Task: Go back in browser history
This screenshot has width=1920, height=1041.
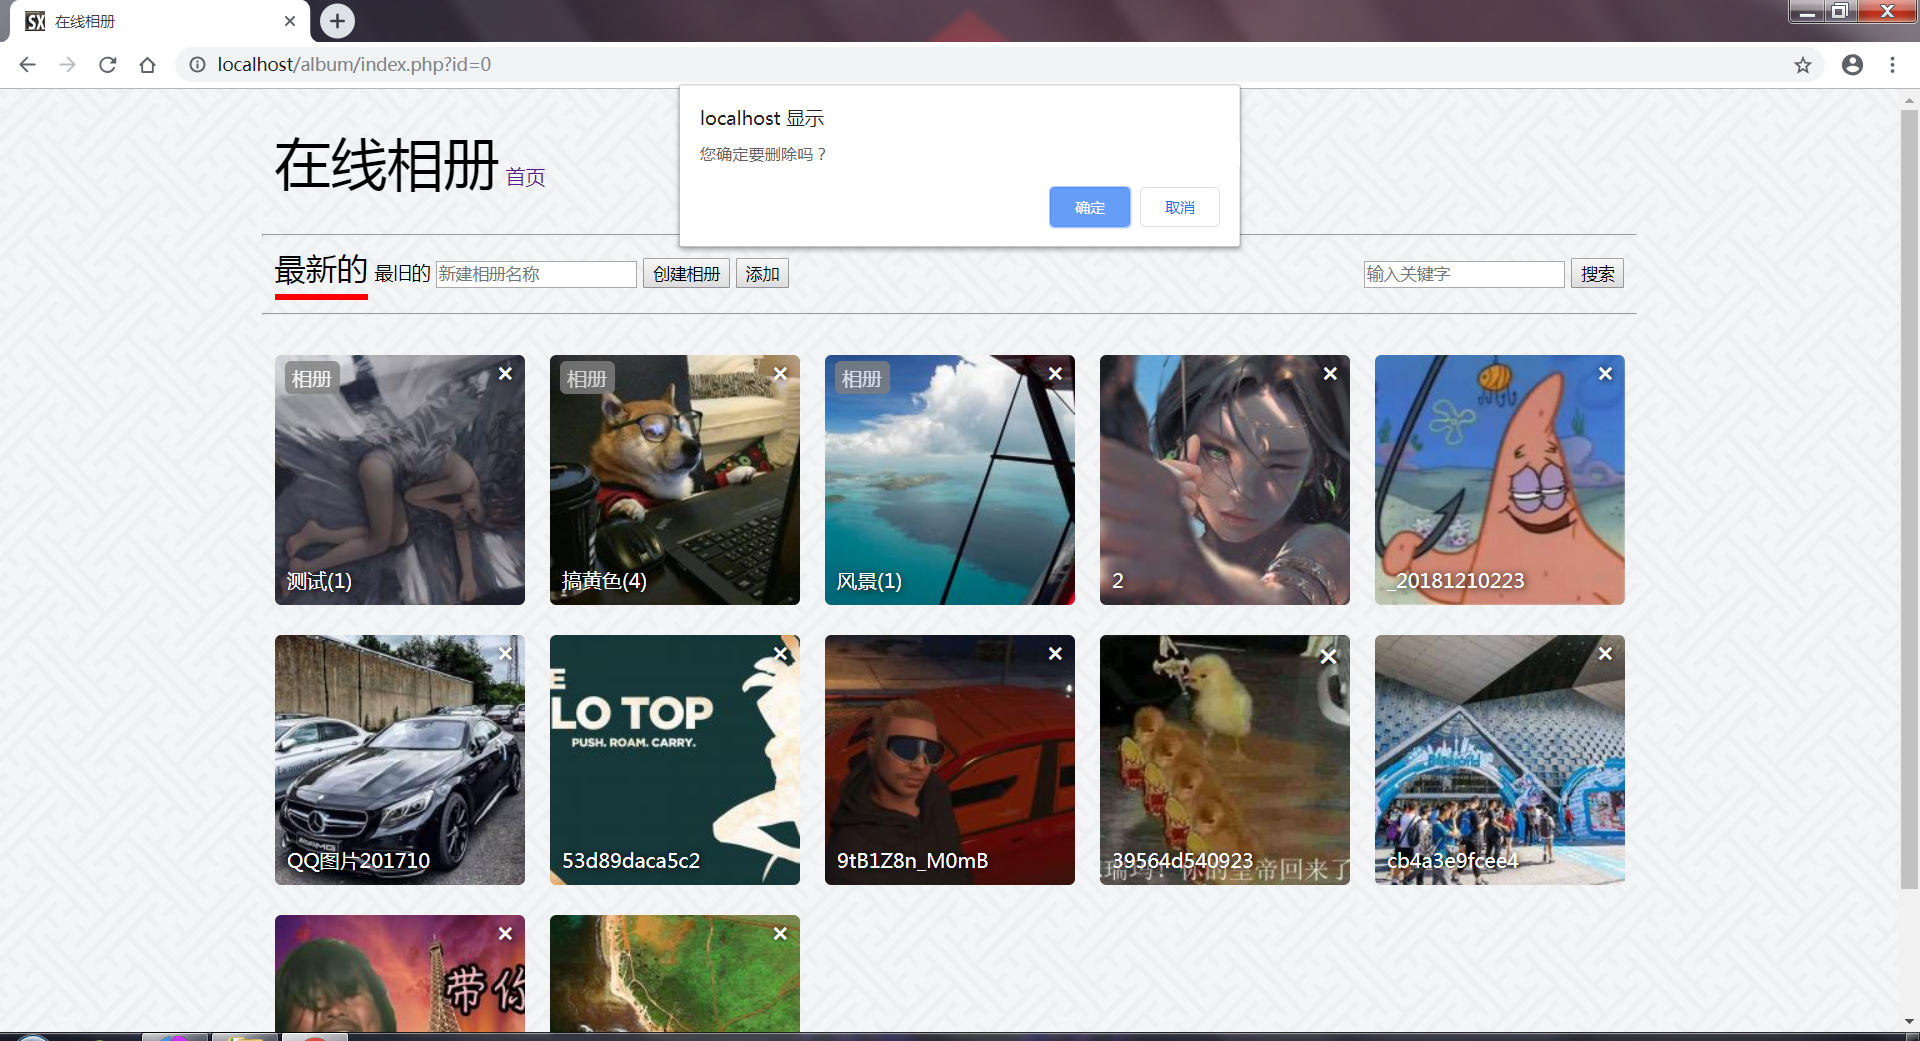Action: coord(27,65)
